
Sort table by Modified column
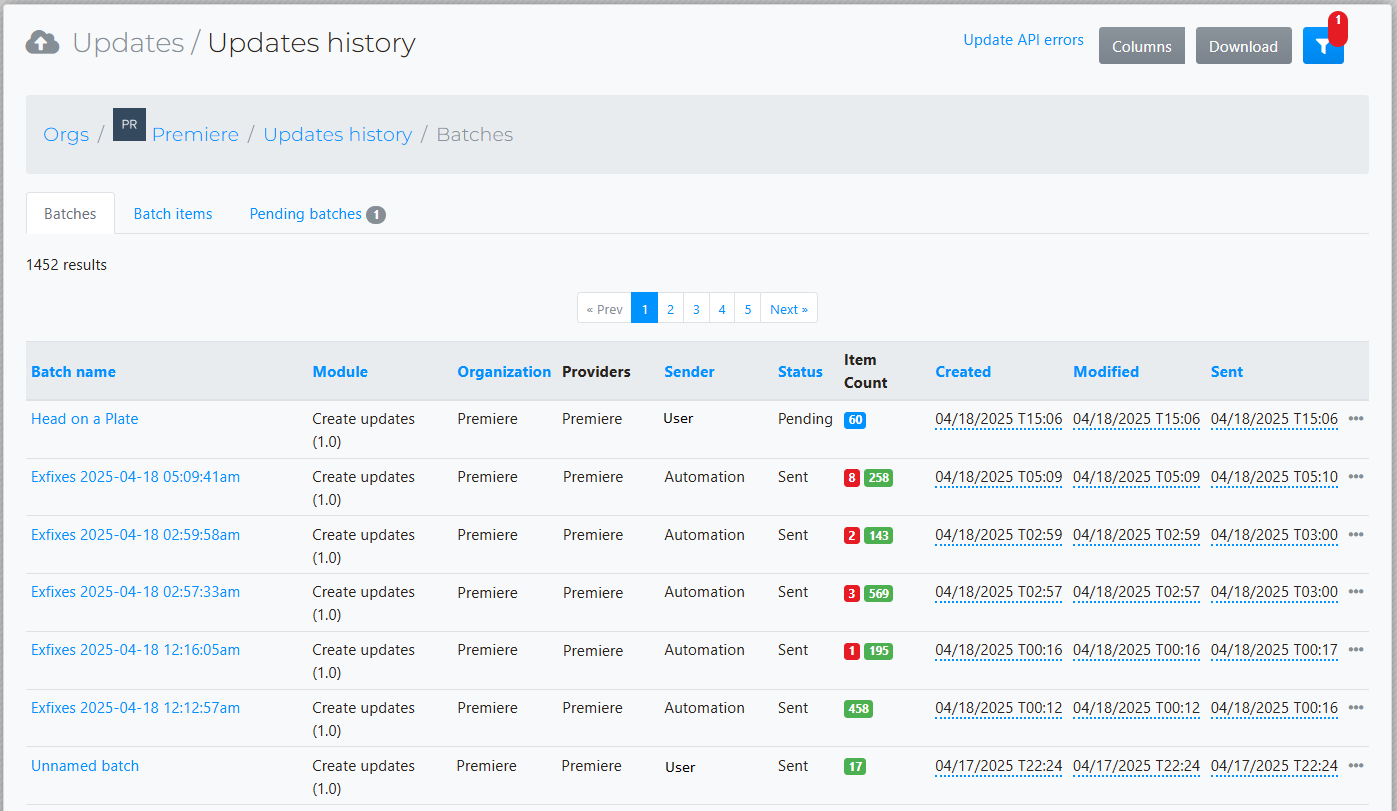tap(1106, 371)
